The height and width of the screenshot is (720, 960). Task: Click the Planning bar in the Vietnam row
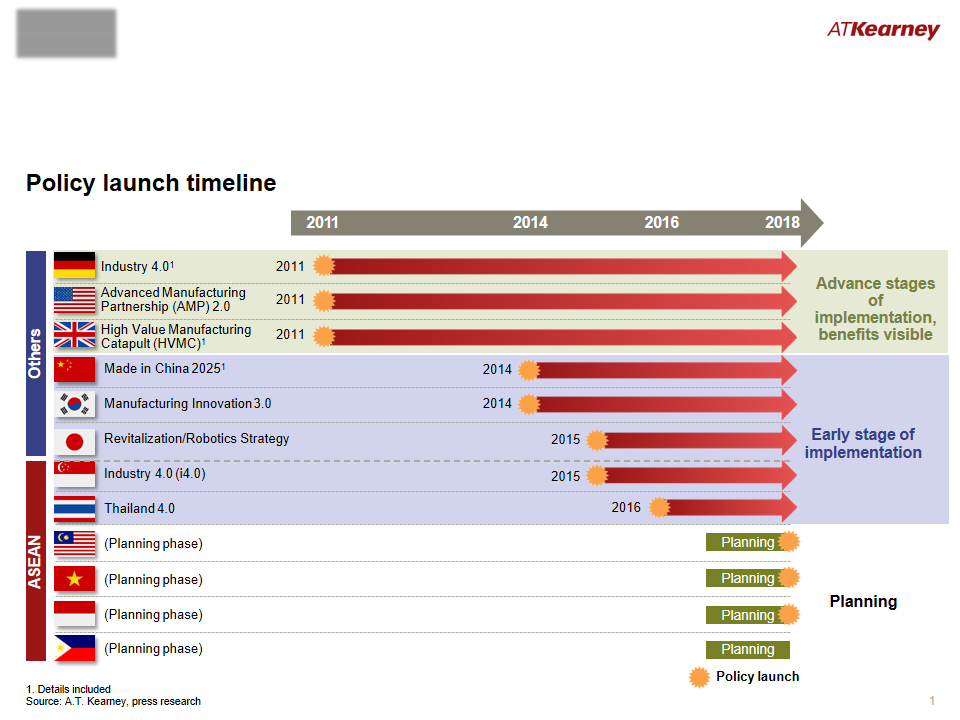pyautogui.click(x=748, y=578)
